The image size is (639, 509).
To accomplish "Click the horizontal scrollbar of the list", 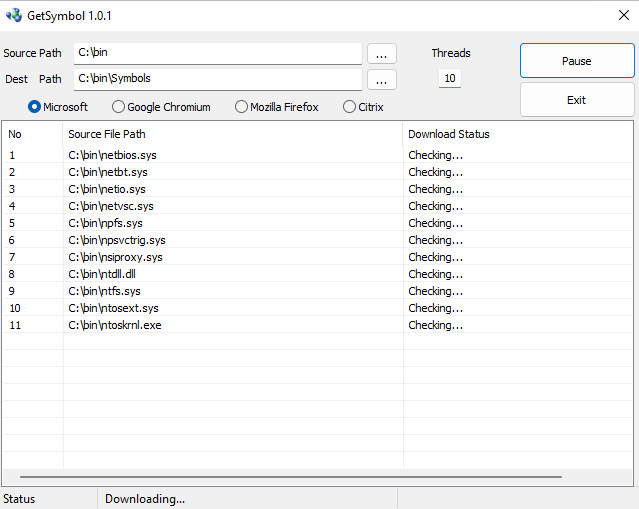I will pos(291,476).
